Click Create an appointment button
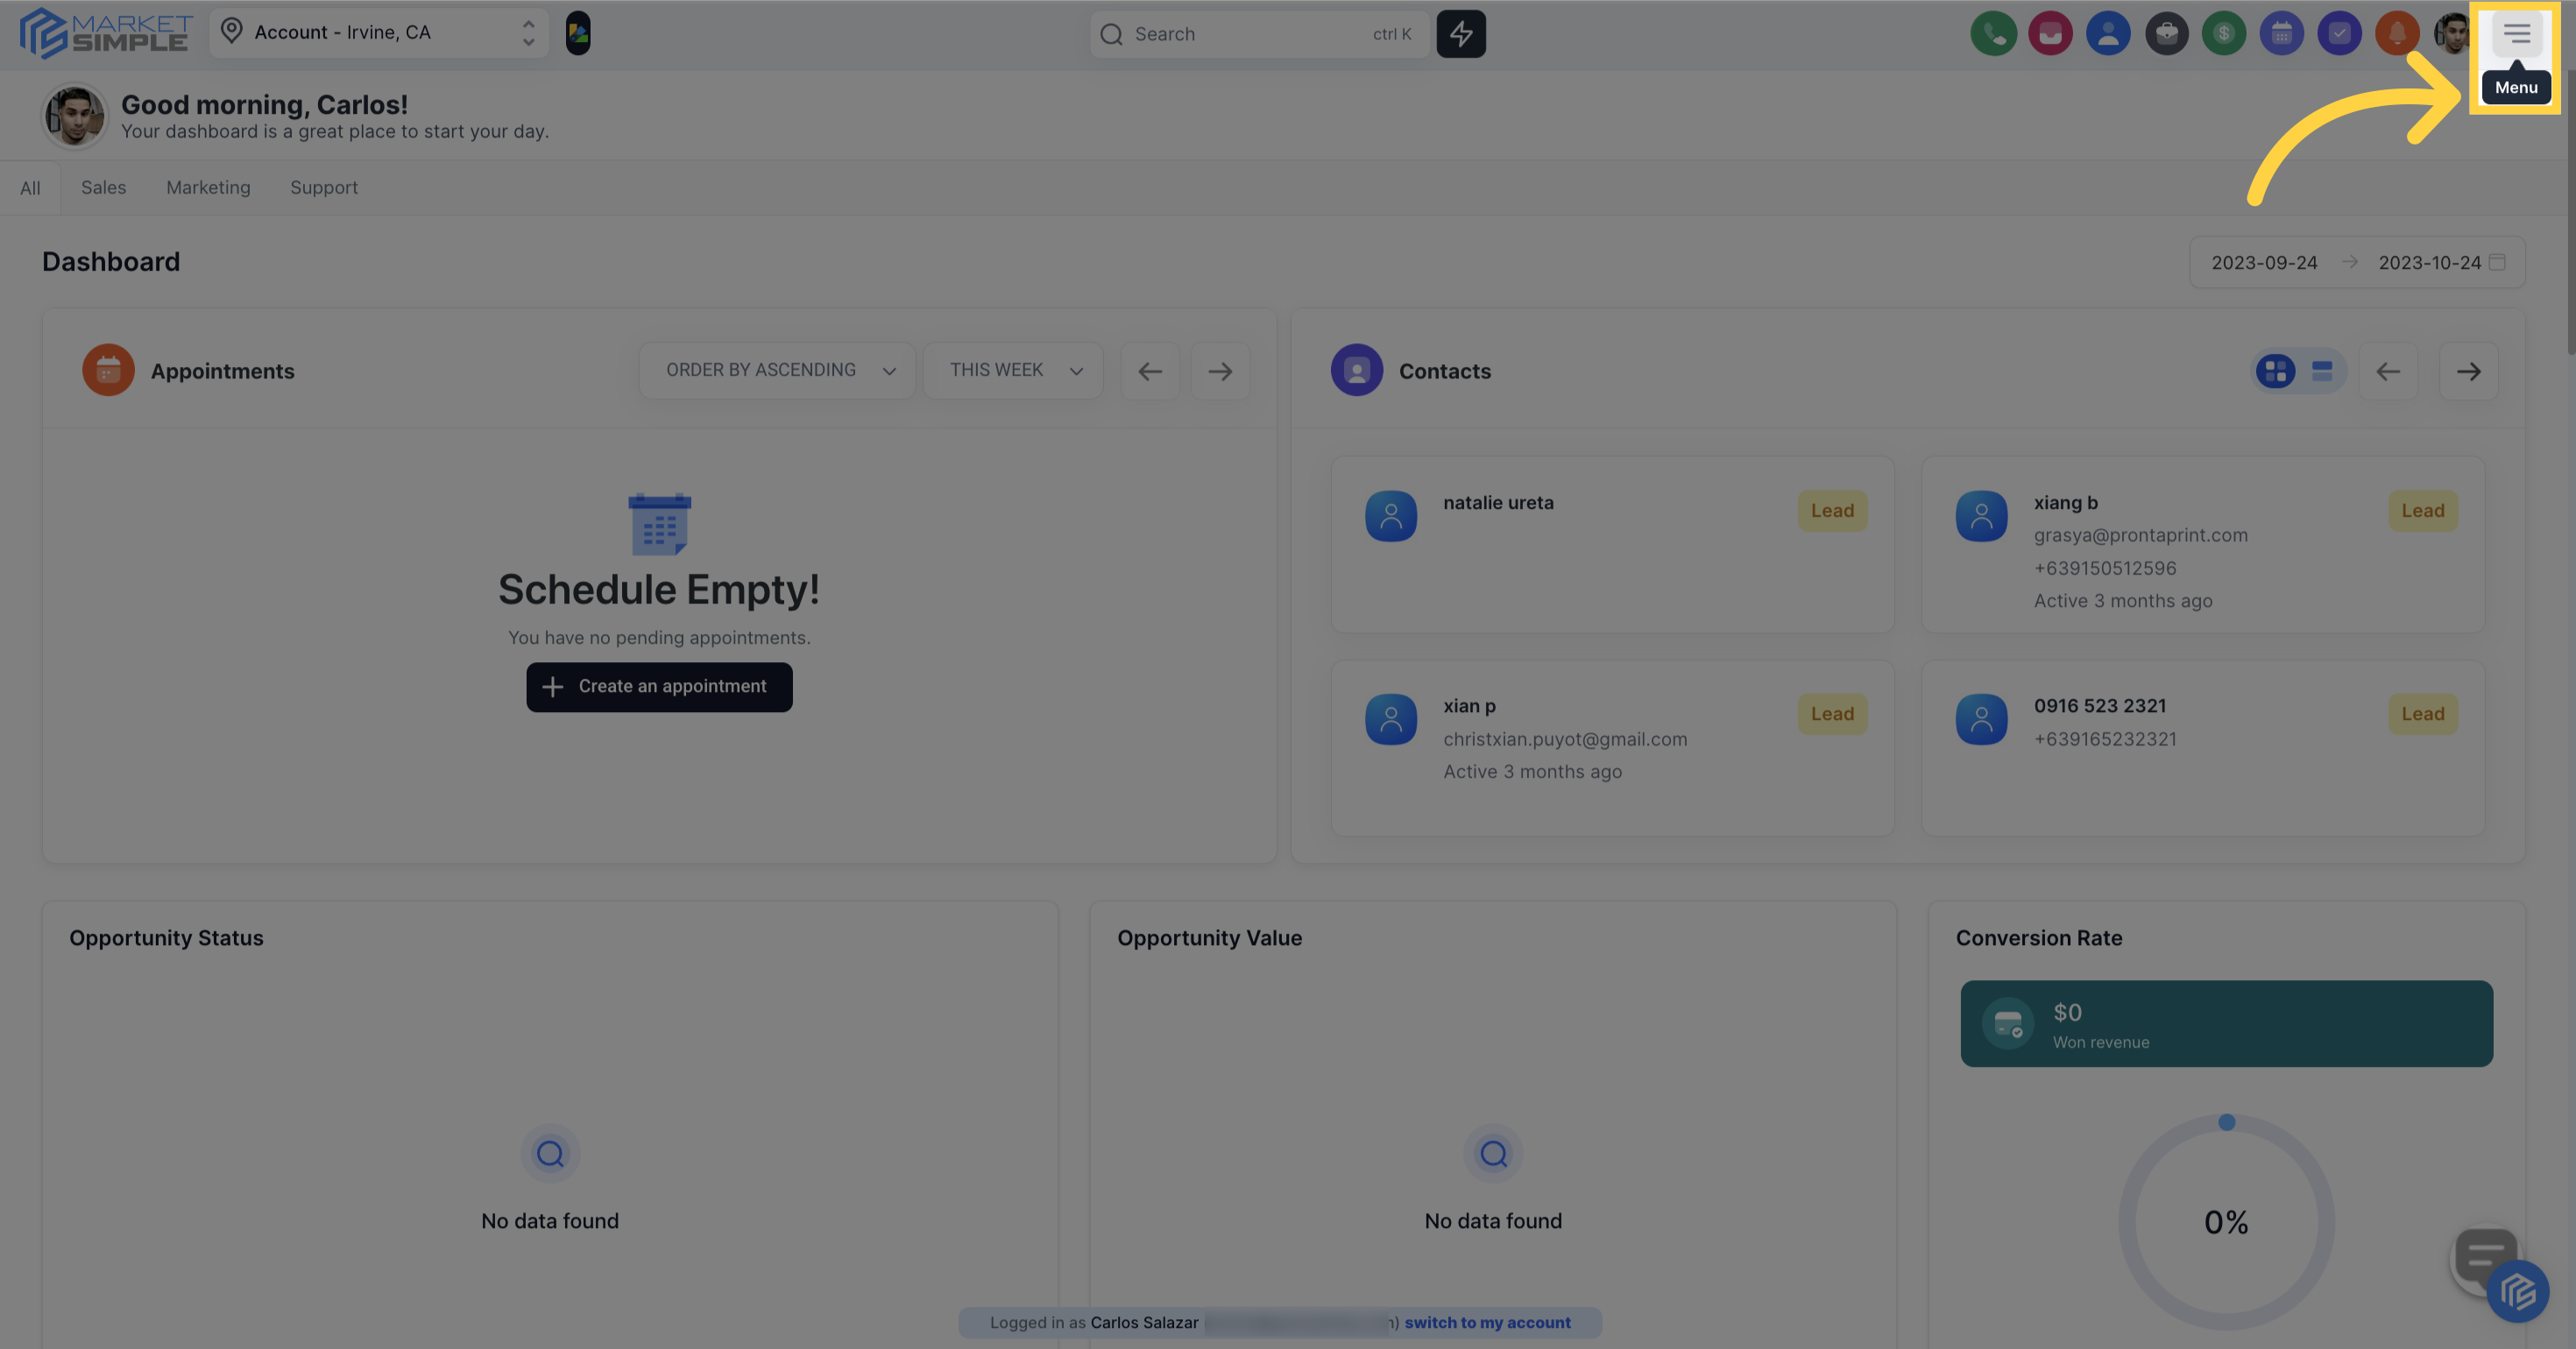 (x=659, y=687)
